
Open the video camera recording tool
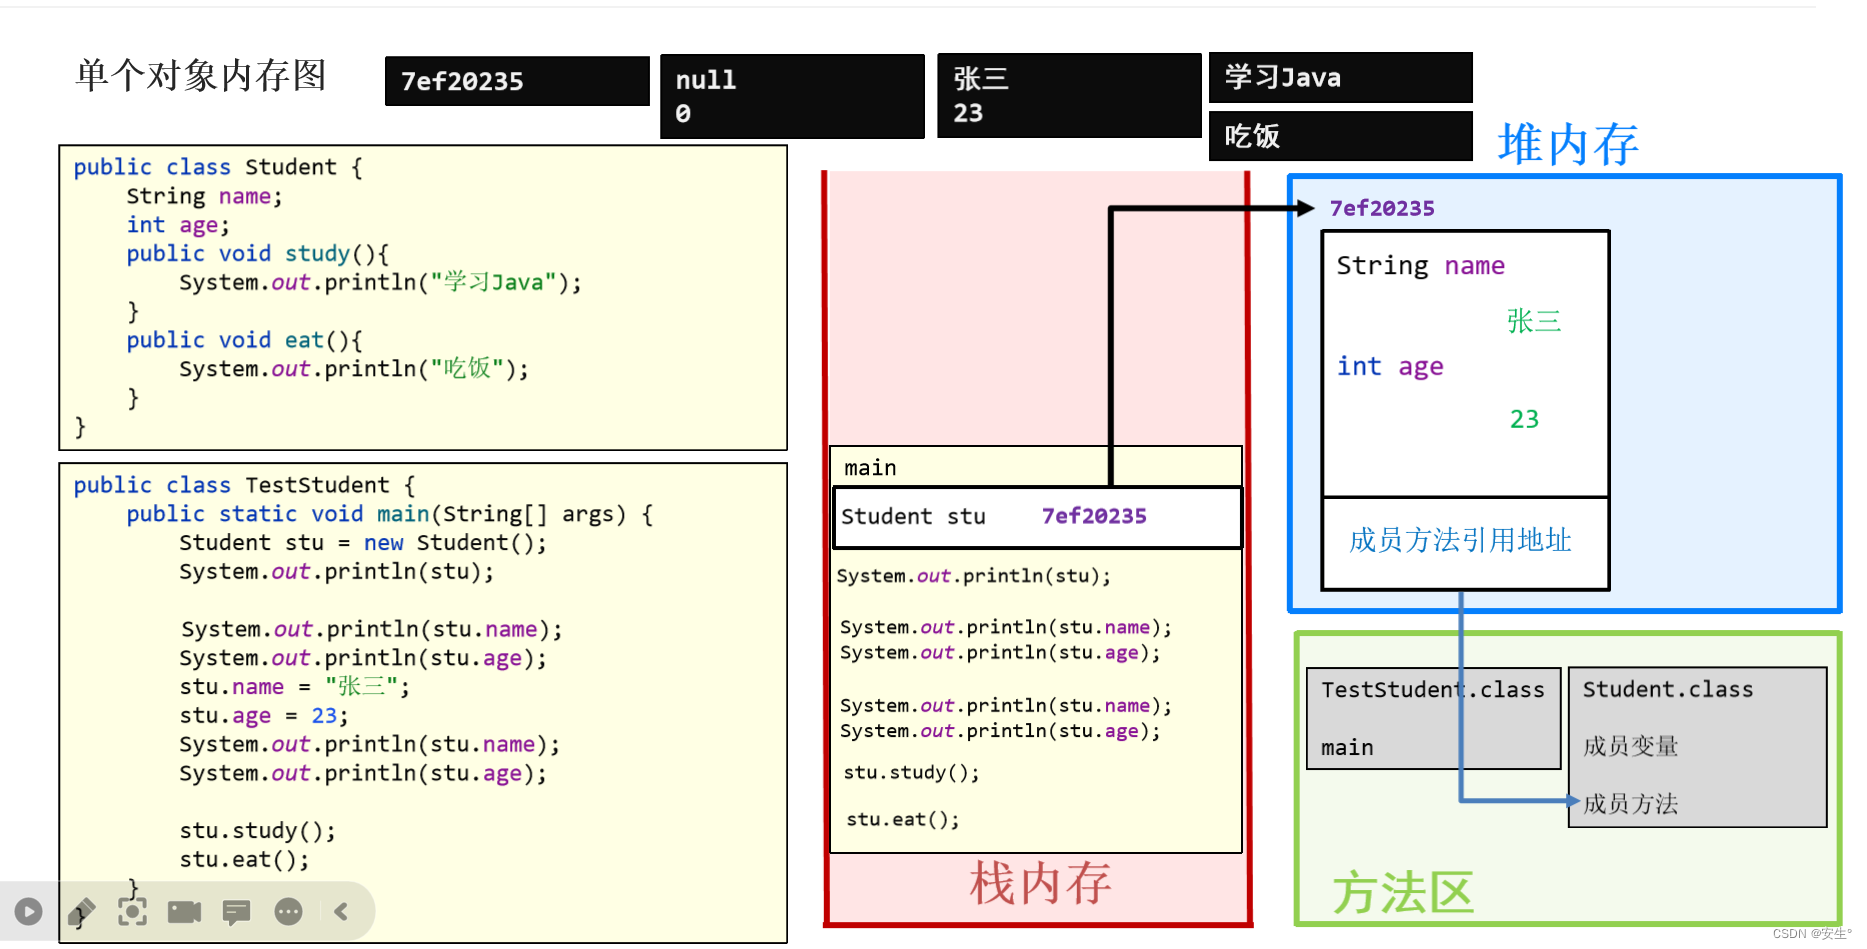click(x=184, y=911)
